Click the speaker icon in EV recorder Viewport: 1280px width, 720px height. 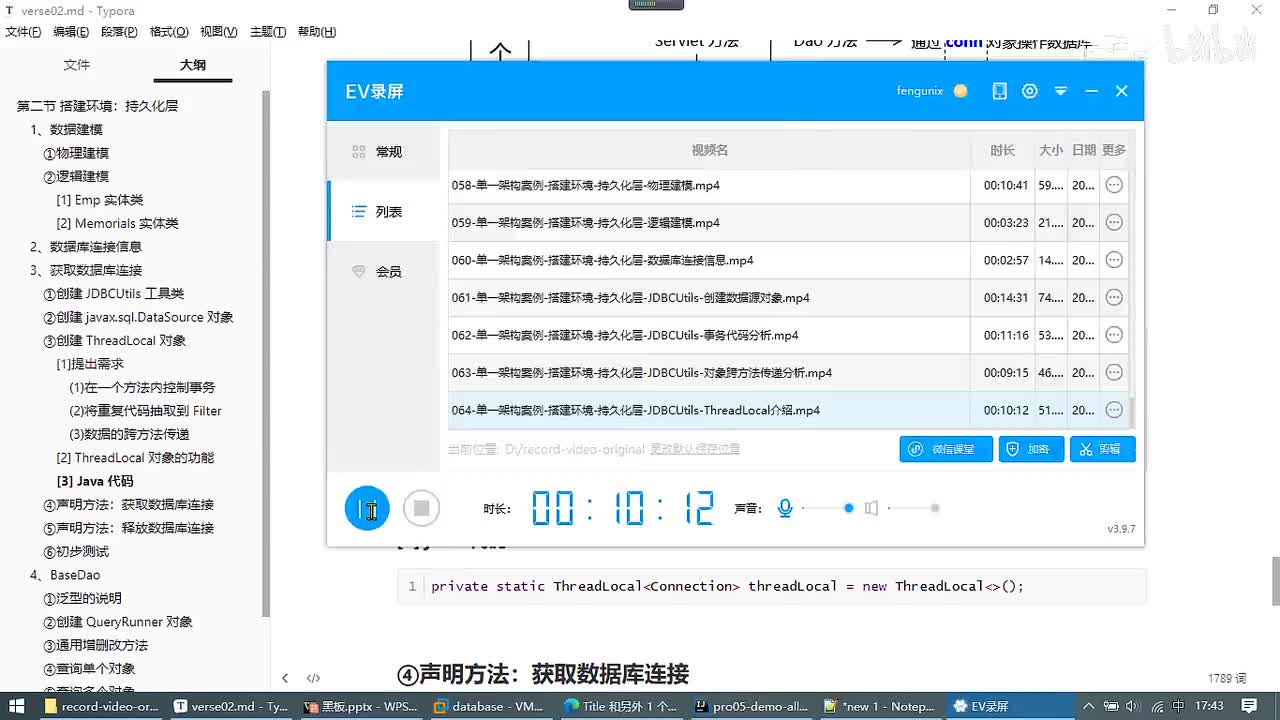[871, 508]
